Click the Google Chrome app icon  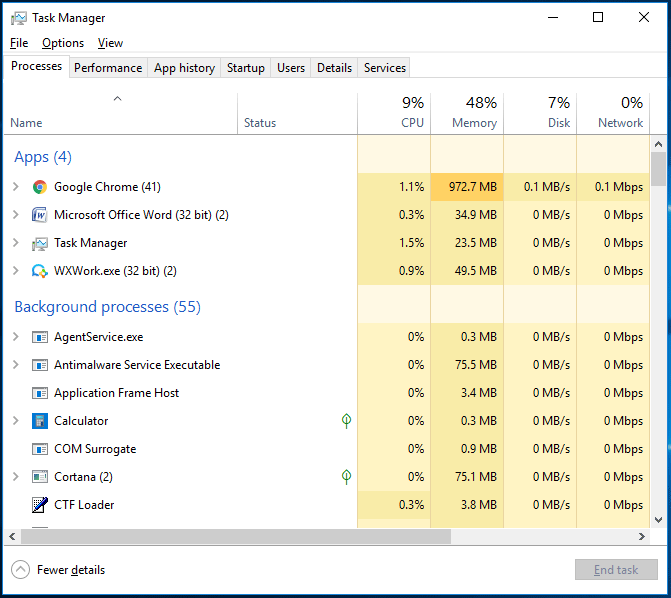(40, 187)
